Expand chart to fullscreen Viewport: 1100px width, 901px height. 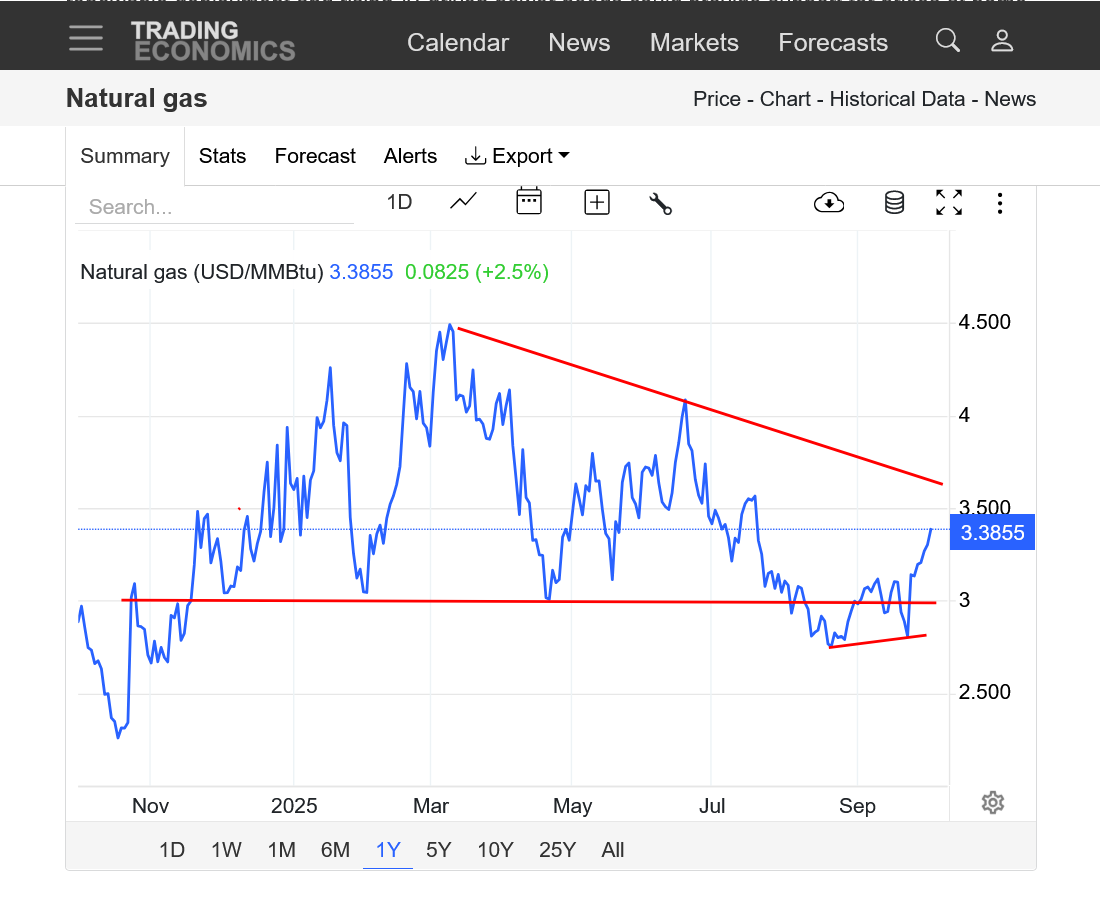(x=949, y=203)
